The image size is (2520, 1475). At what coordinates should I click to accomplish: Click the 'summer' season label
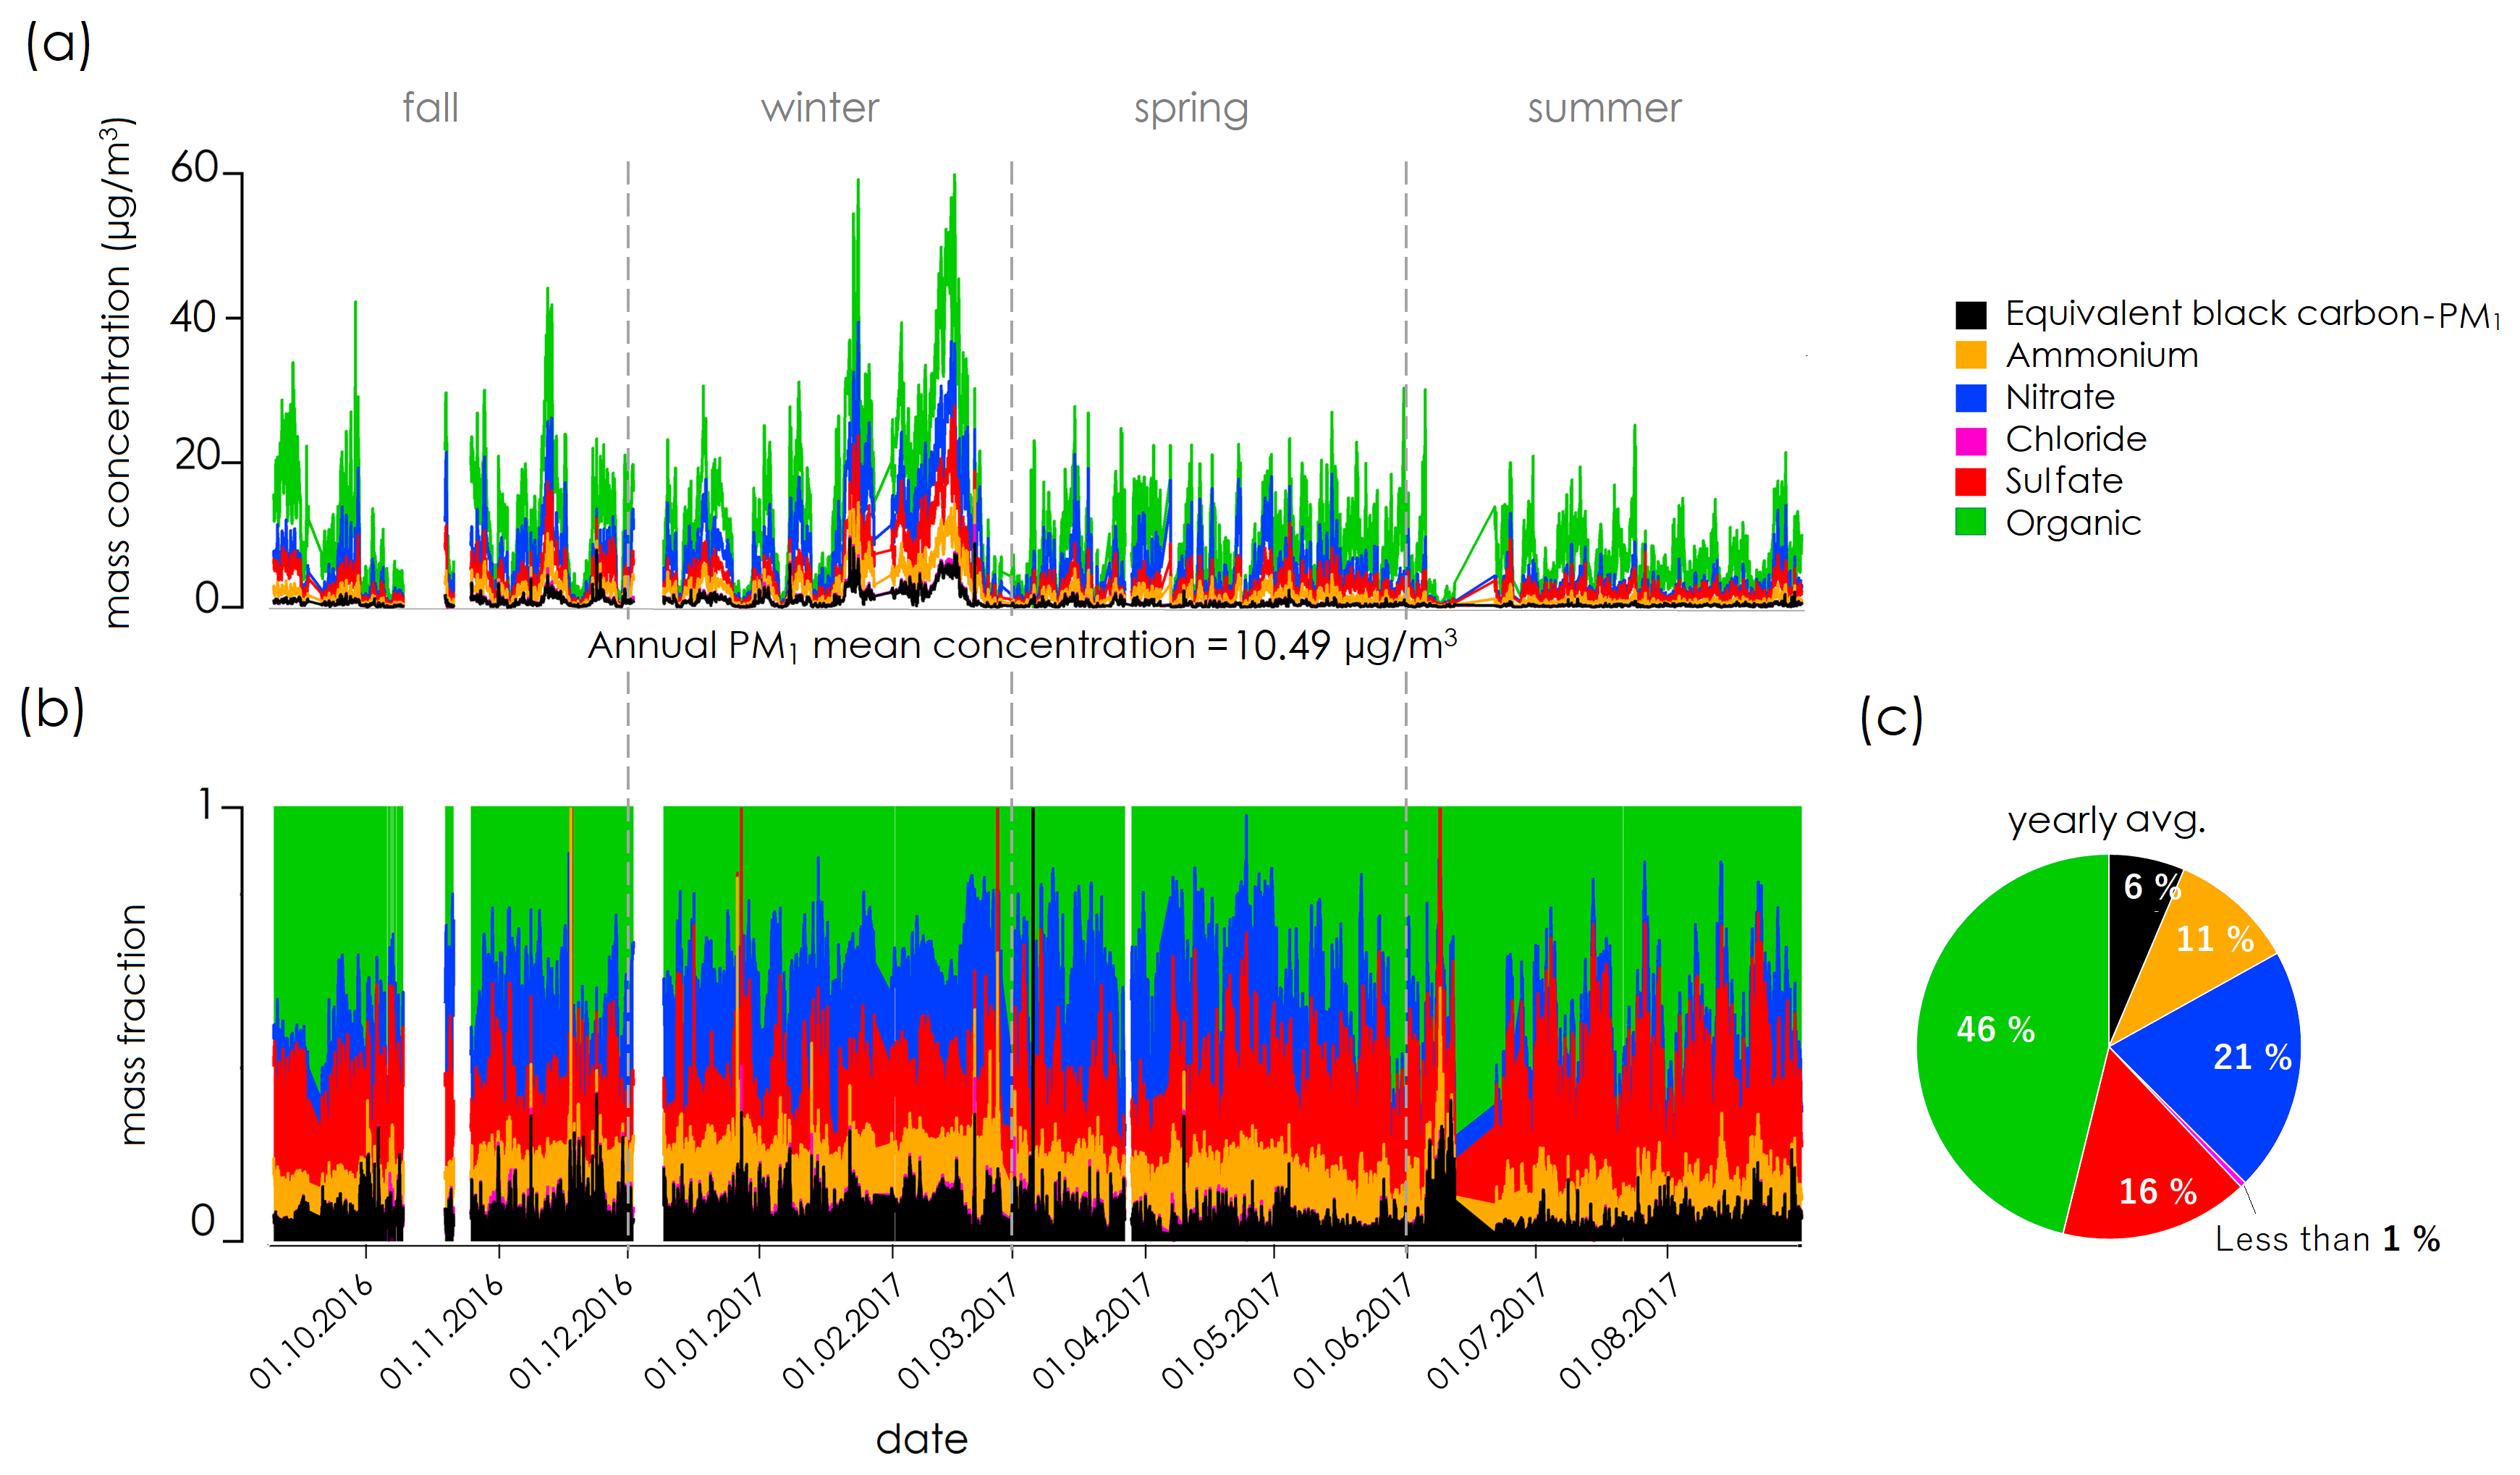tap(1604, 108)
